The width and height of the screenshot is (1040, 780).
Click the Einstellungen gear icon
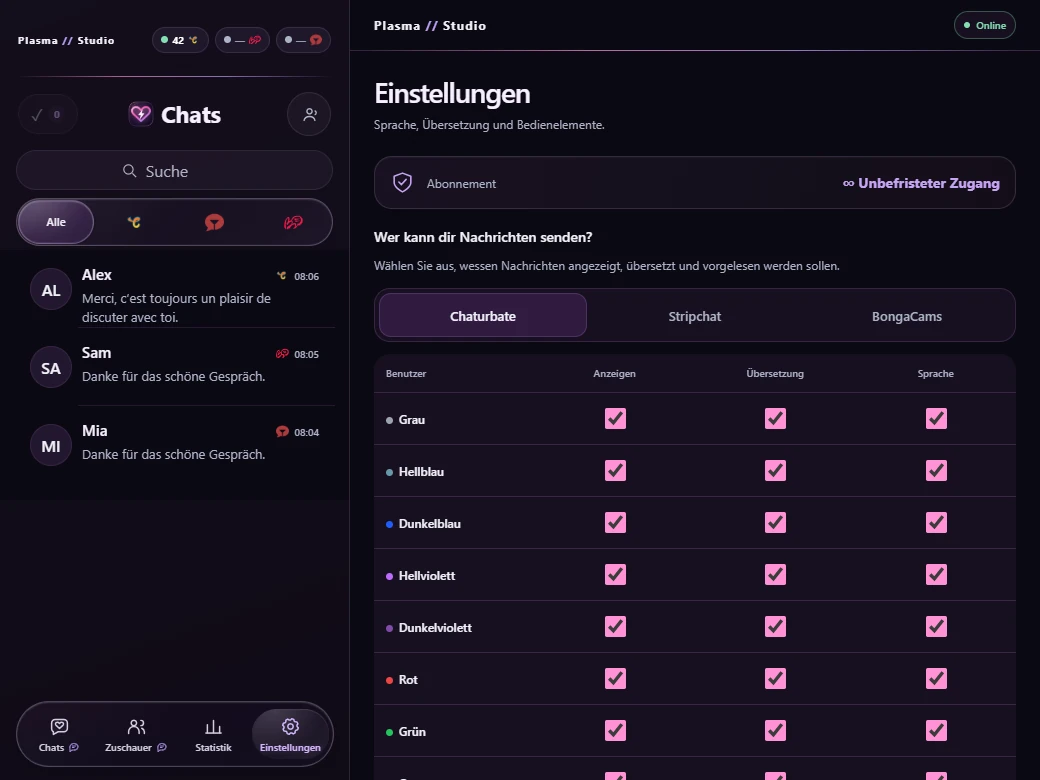[290, 727]
